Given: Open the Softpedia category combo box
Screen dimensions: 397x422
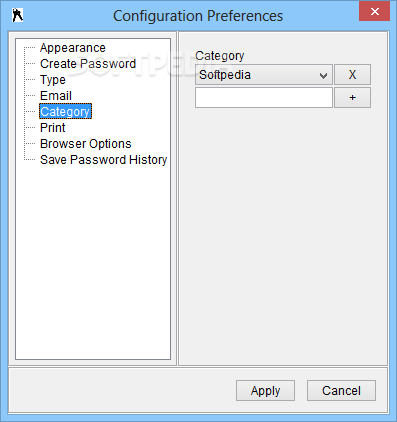Looking at the screenshot, I should [x=264, y=75].
